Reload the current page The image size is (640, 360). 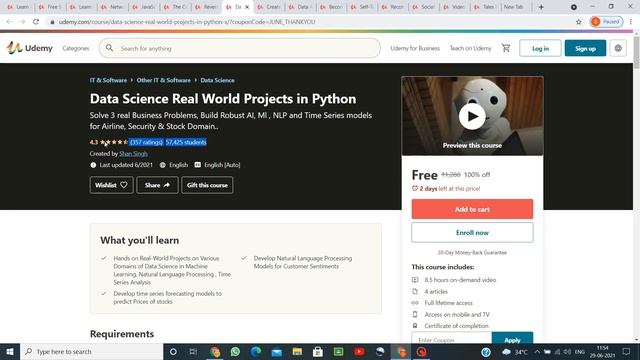click(36, 22)
